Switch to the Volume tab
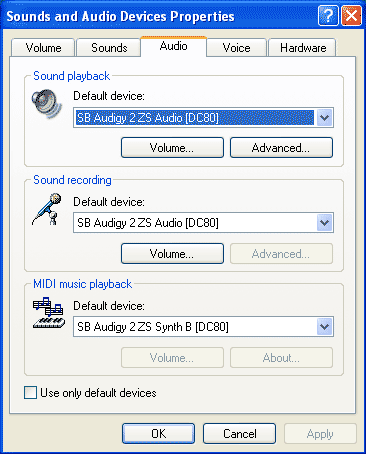Image resolution: width=366 pixels, height=454 pixels. tap(43, 48)
